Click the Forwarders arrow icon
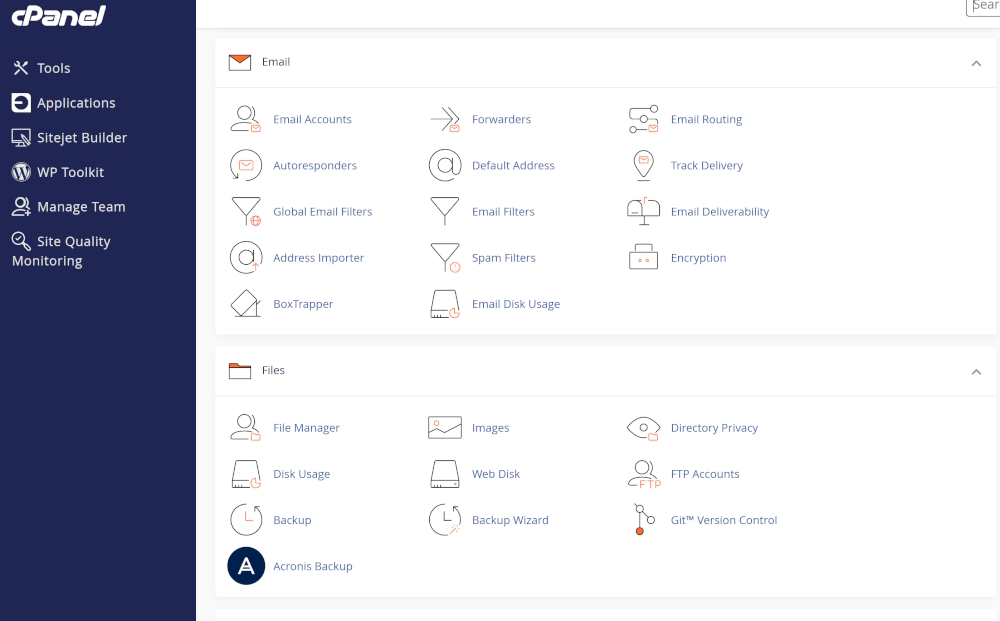Screen dimensions: 1000x621 coord(444,119)
